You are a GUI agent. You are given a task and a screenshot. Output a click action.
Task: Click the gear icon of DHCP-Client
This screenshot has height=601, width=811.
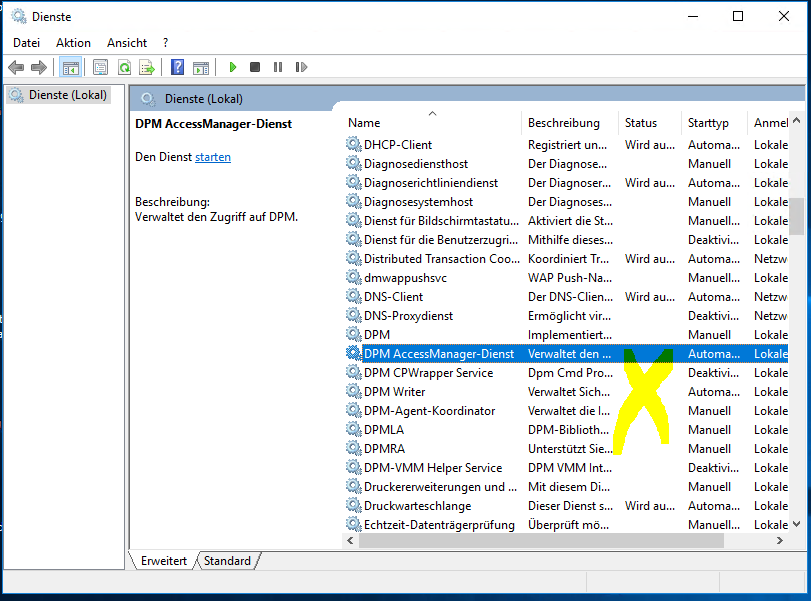click(354, 144)
